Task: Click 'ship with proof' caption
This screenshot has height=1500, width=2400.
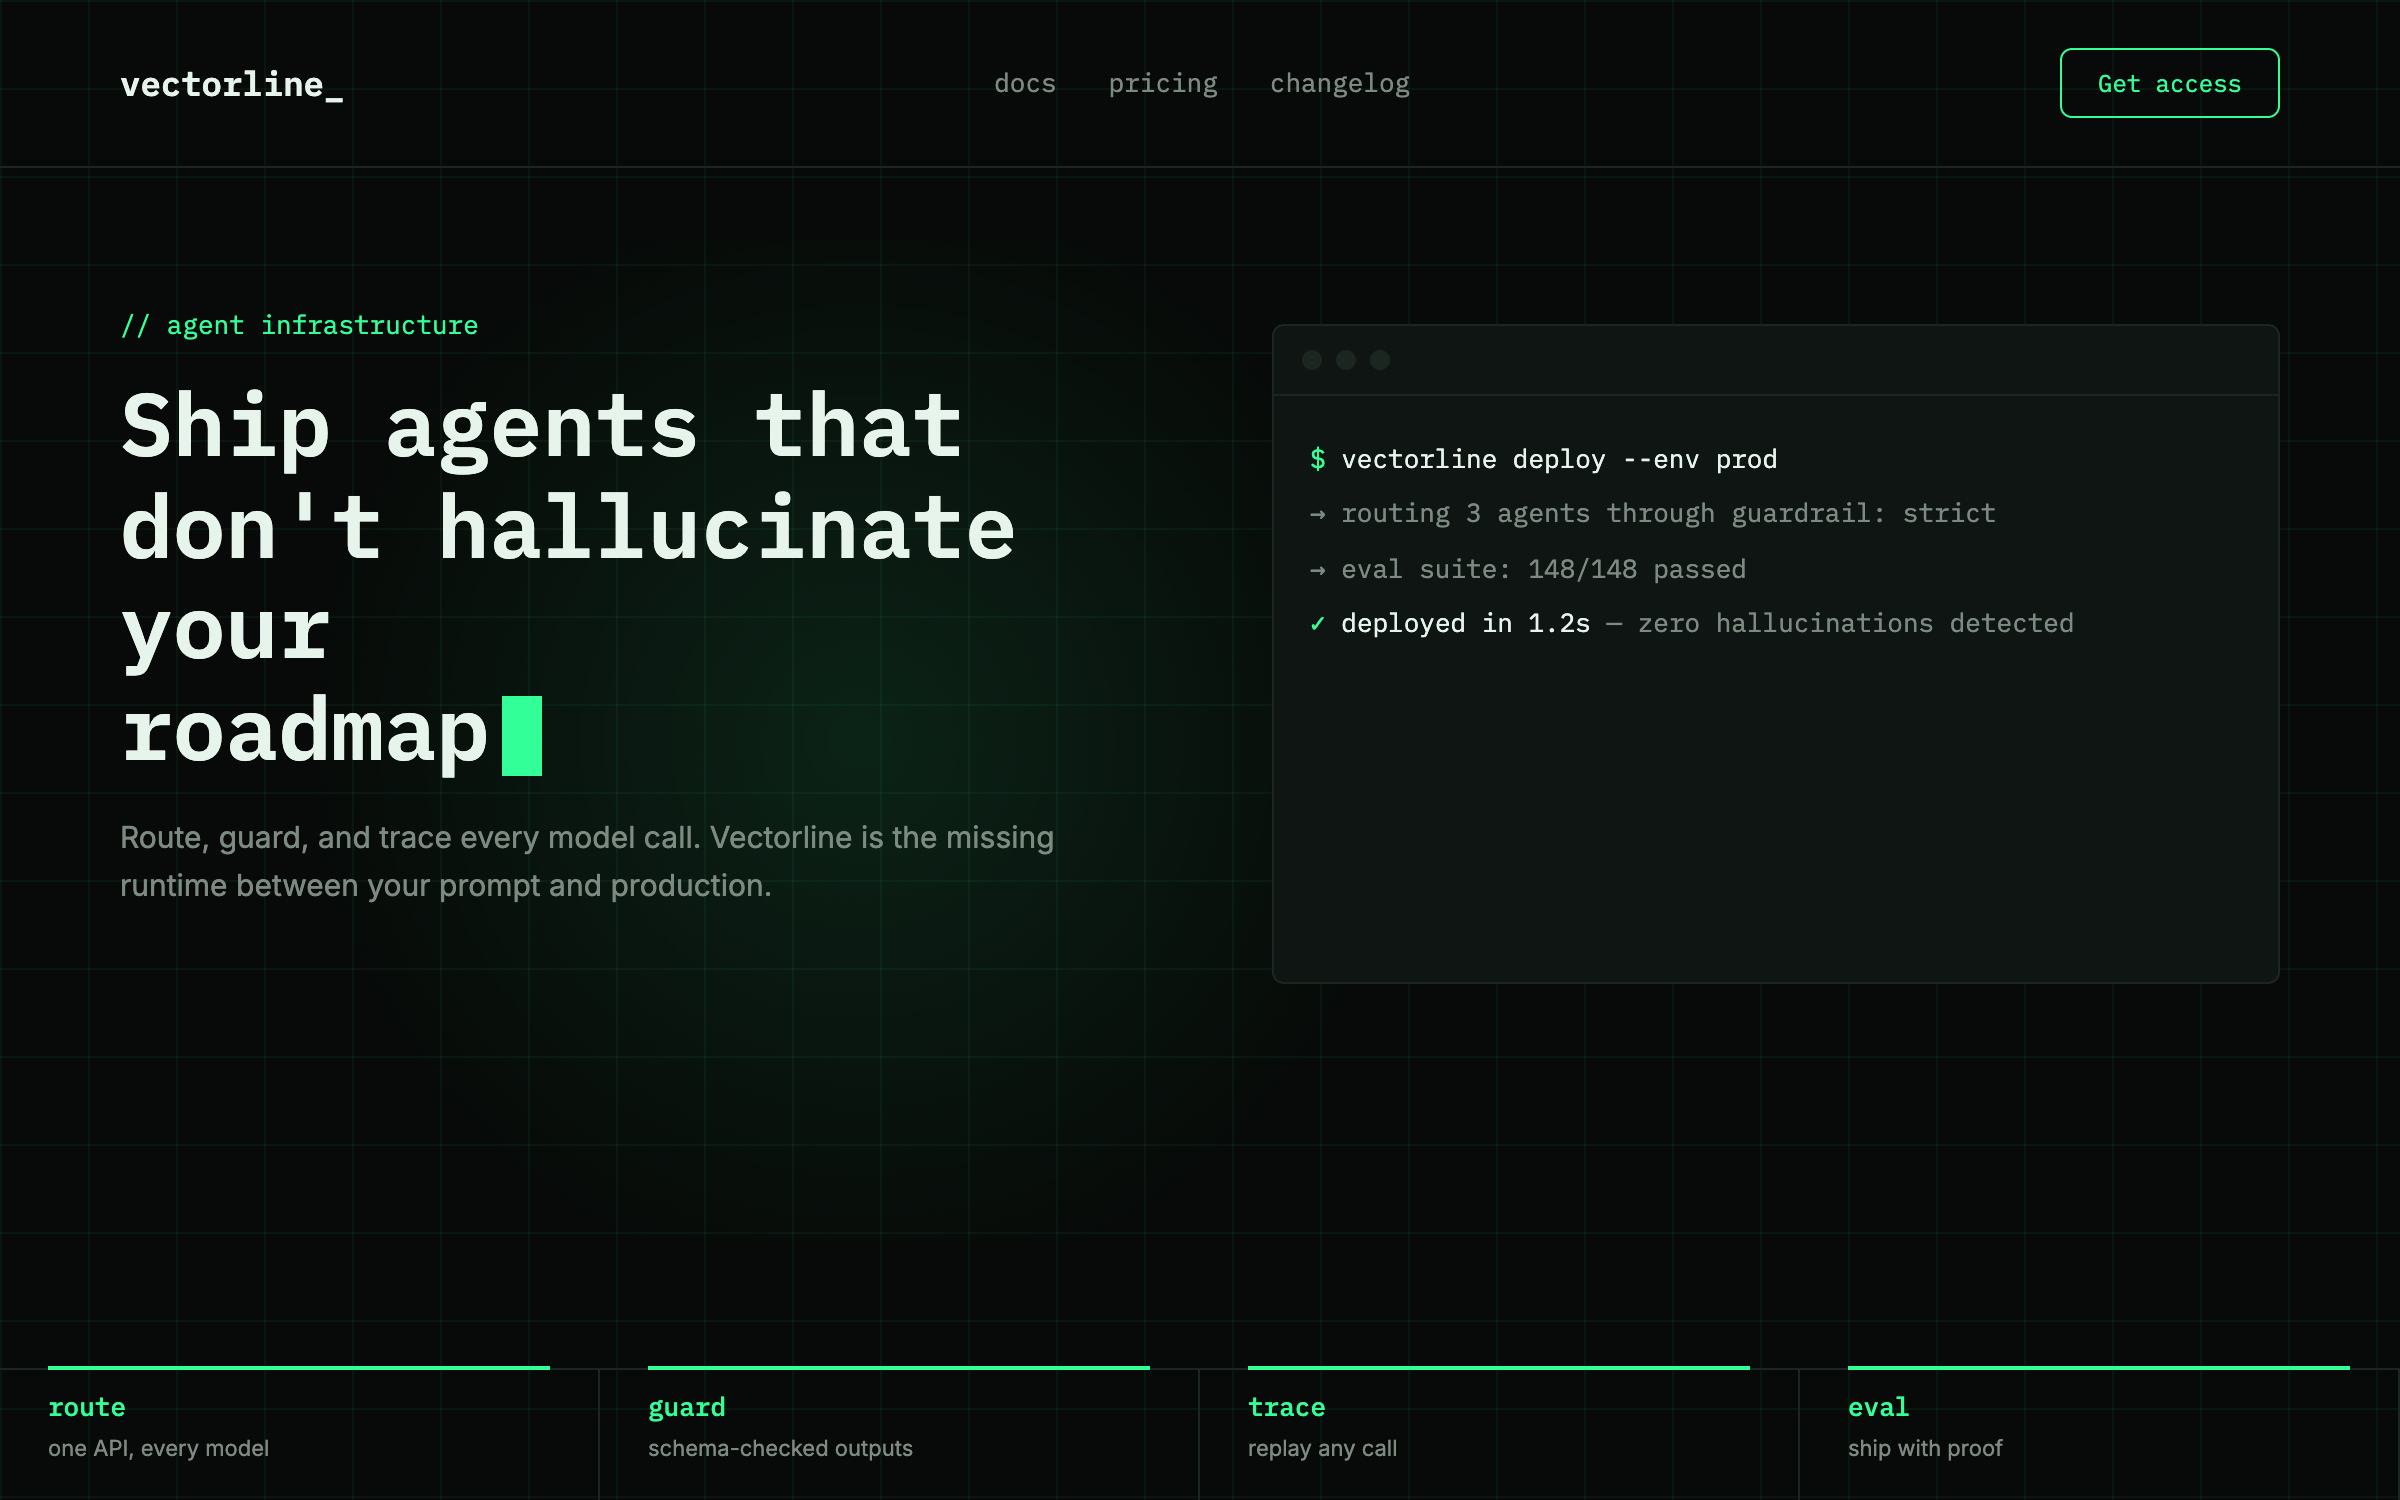Action: (x=1925, y=1448)
